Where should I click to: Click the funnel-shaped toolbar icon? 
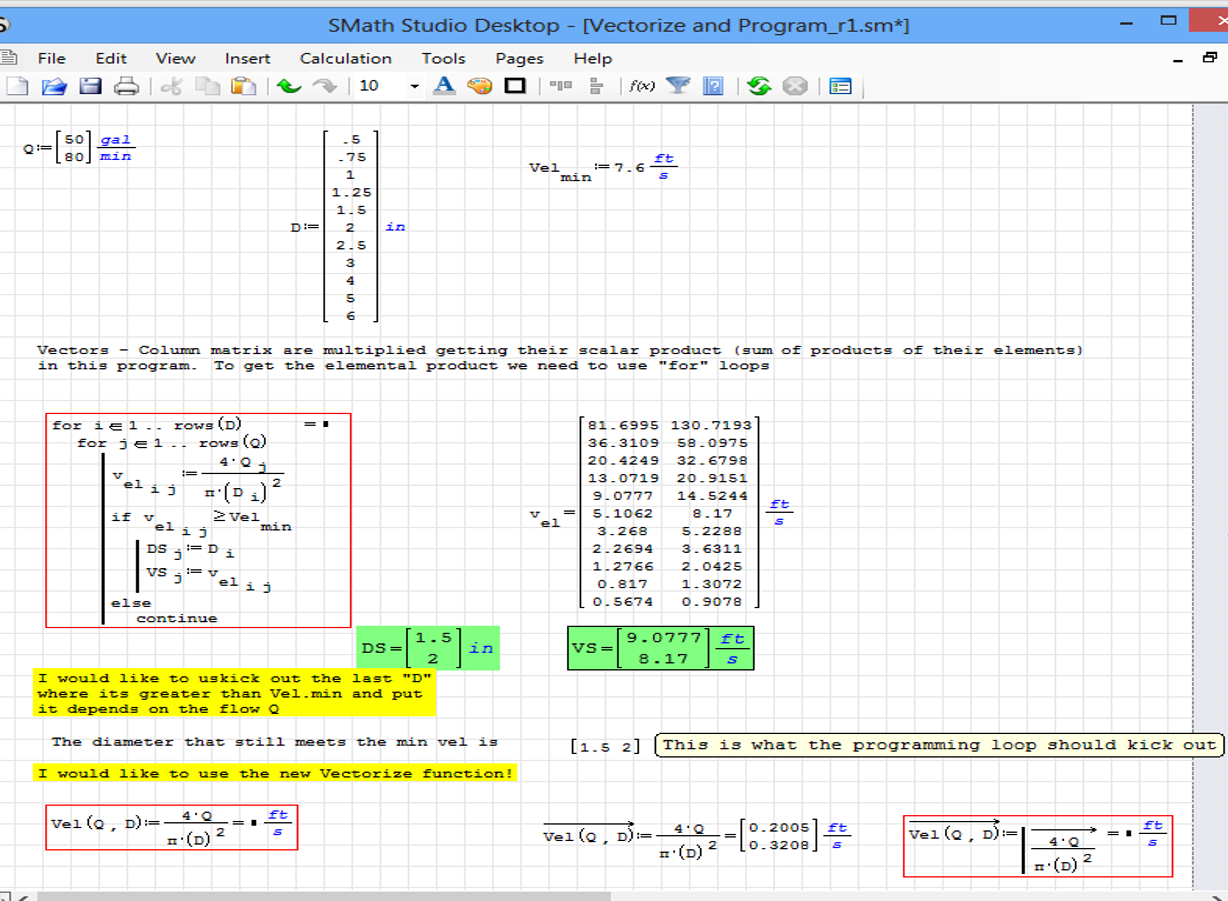pos(679,86)
